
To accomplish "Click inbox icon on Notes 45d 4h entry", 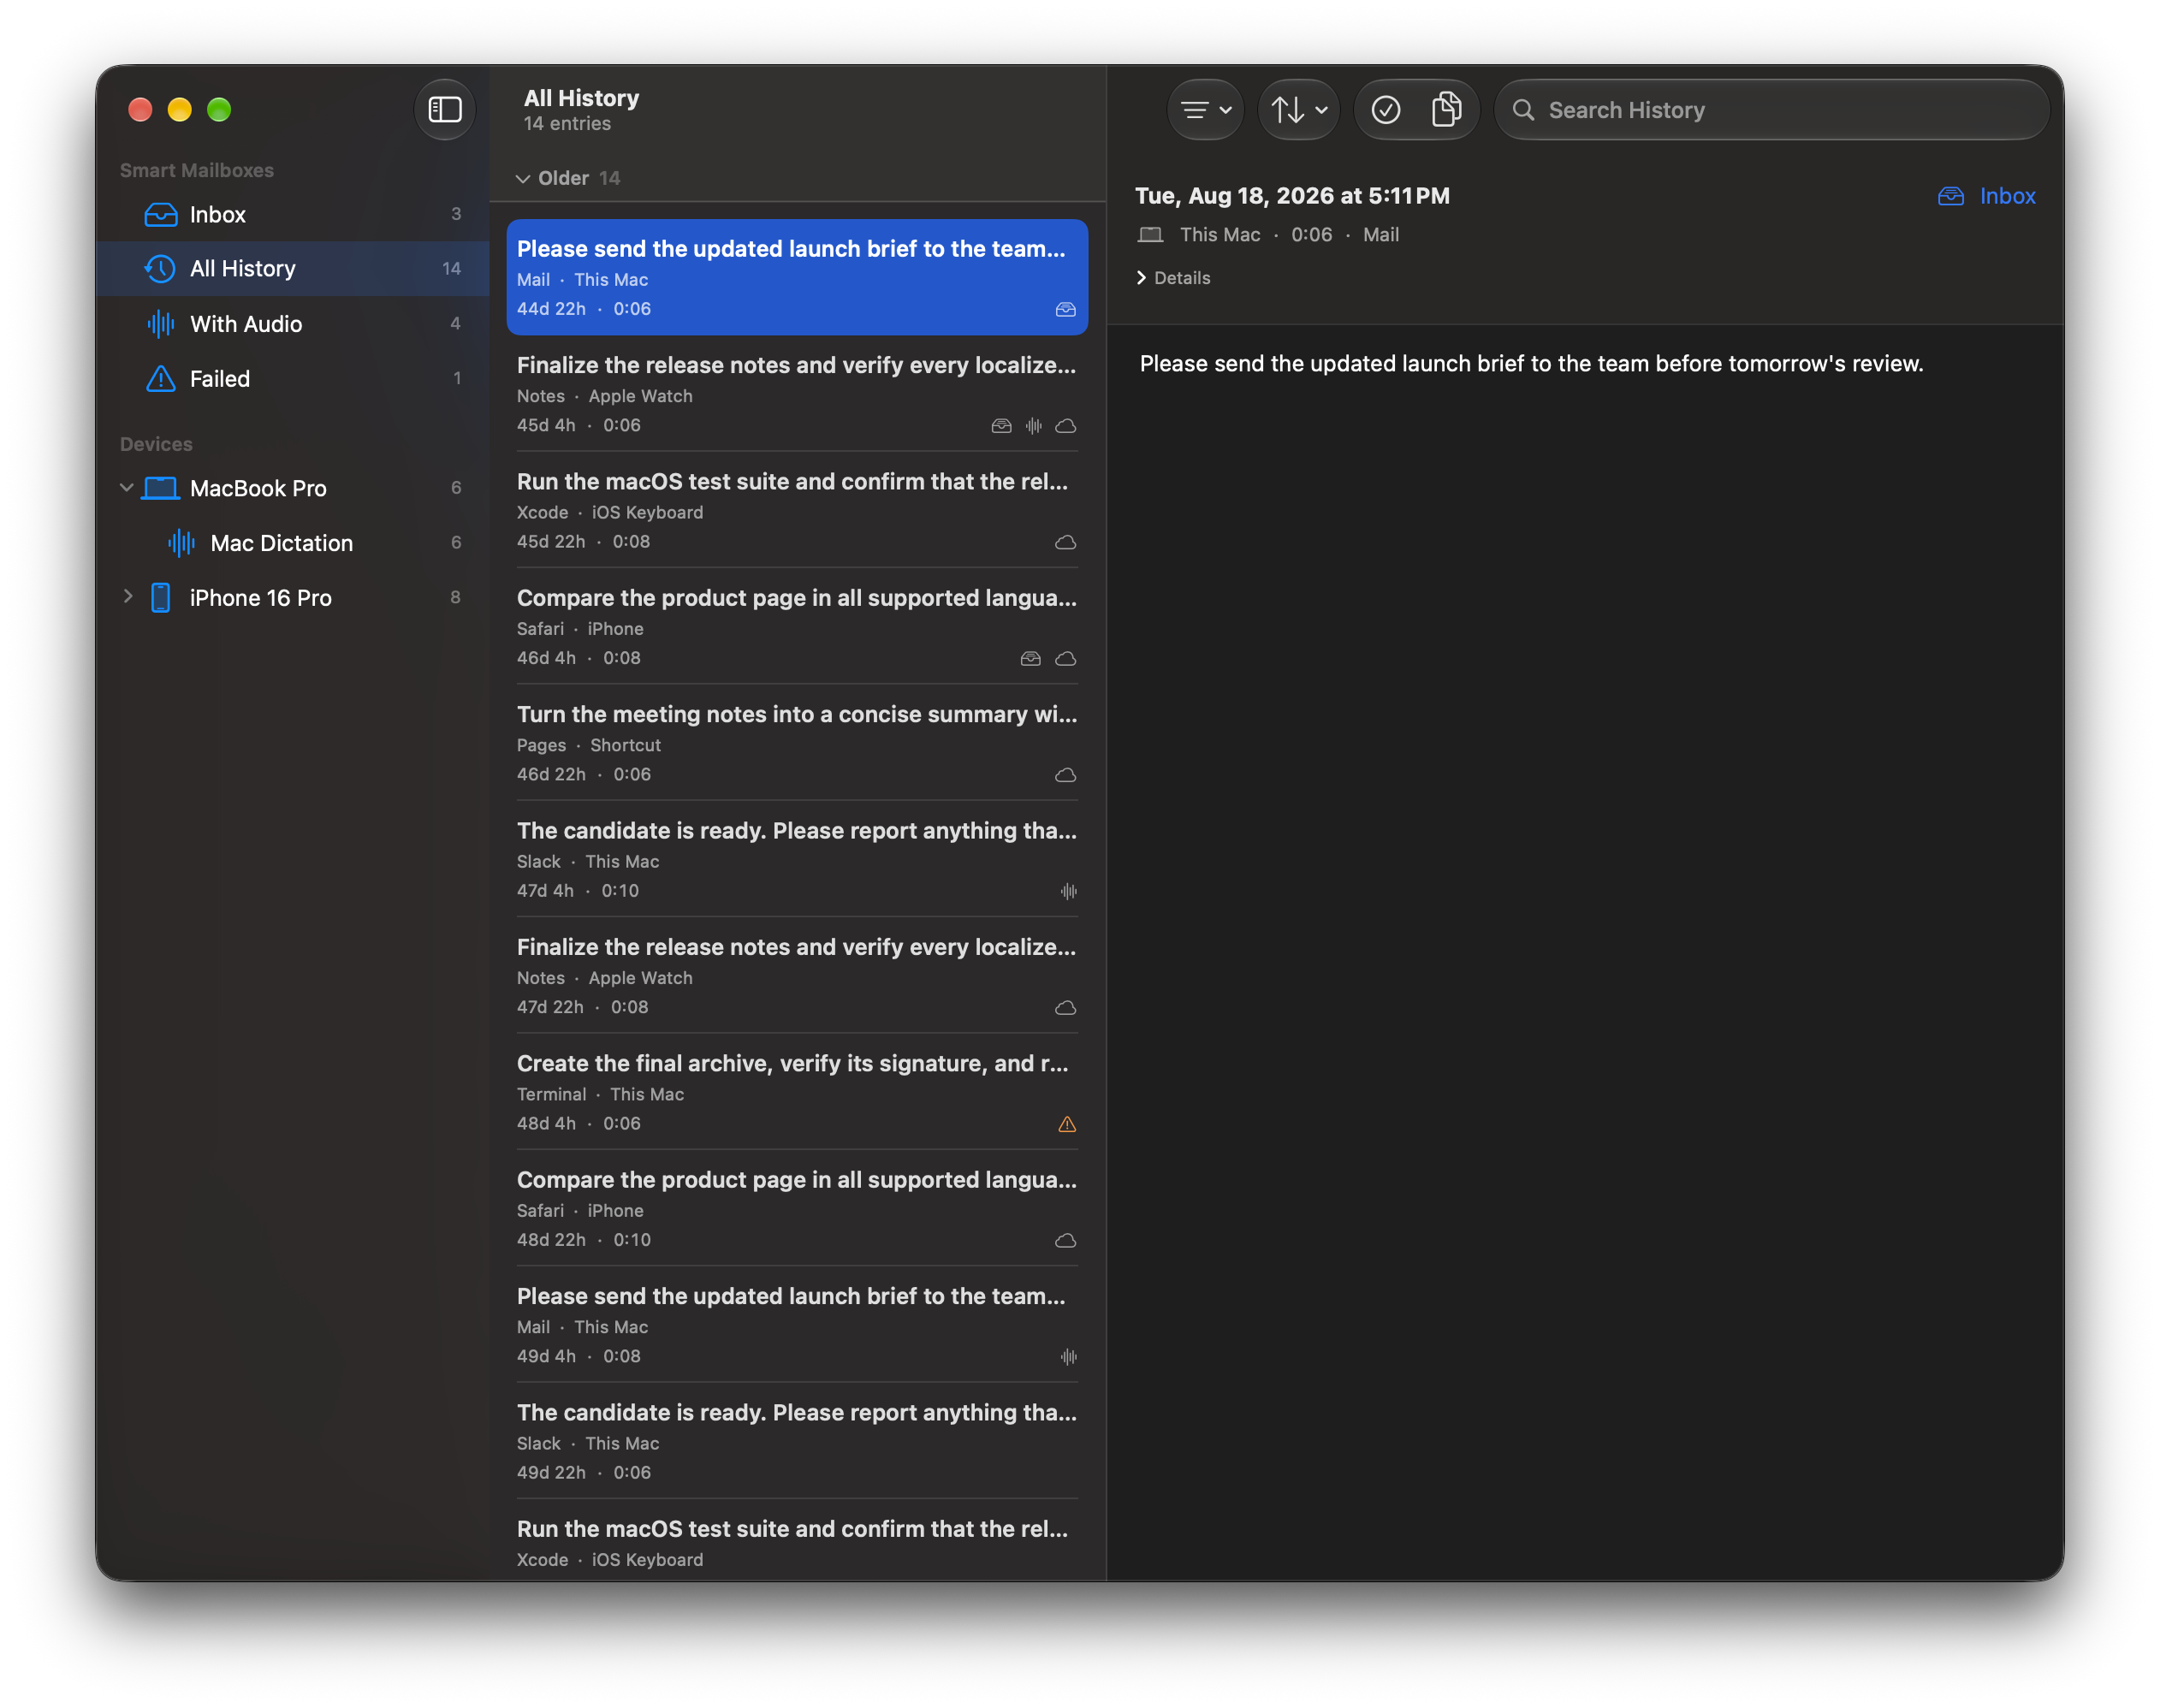I will pos(1001,426).
